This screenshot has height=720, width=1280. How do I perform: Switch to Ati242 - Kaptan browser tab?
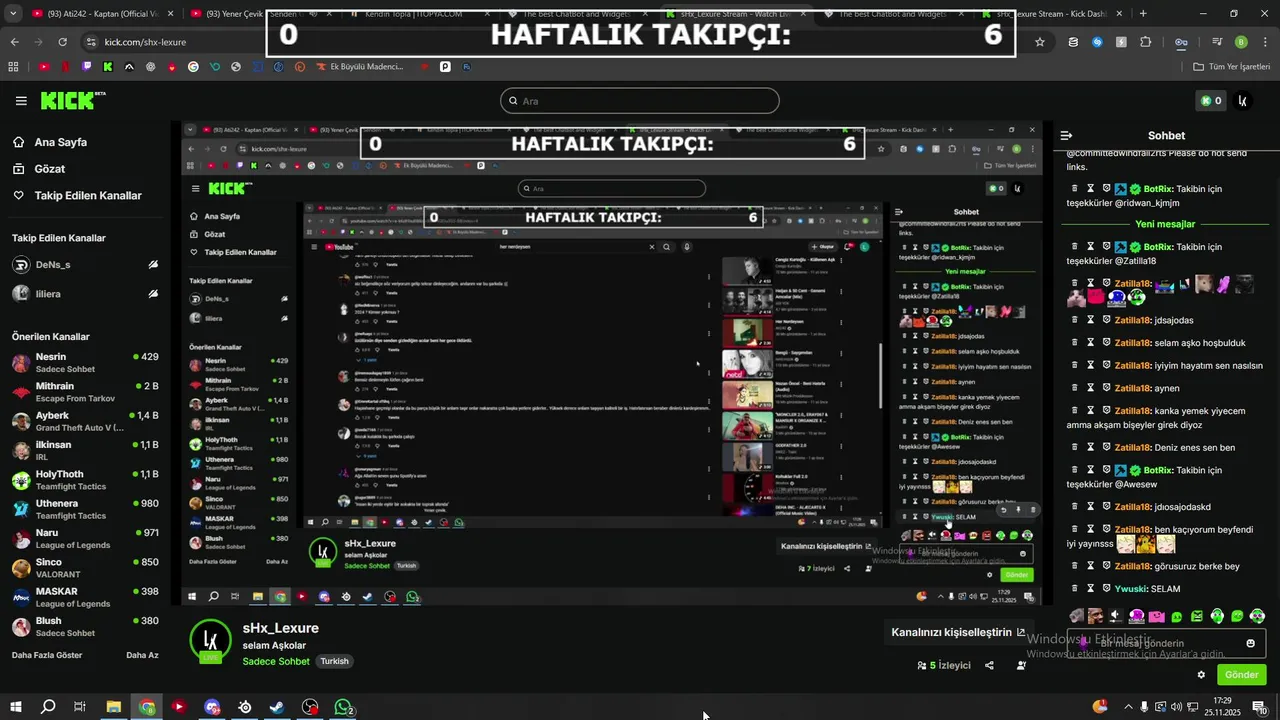click(102, 14)
